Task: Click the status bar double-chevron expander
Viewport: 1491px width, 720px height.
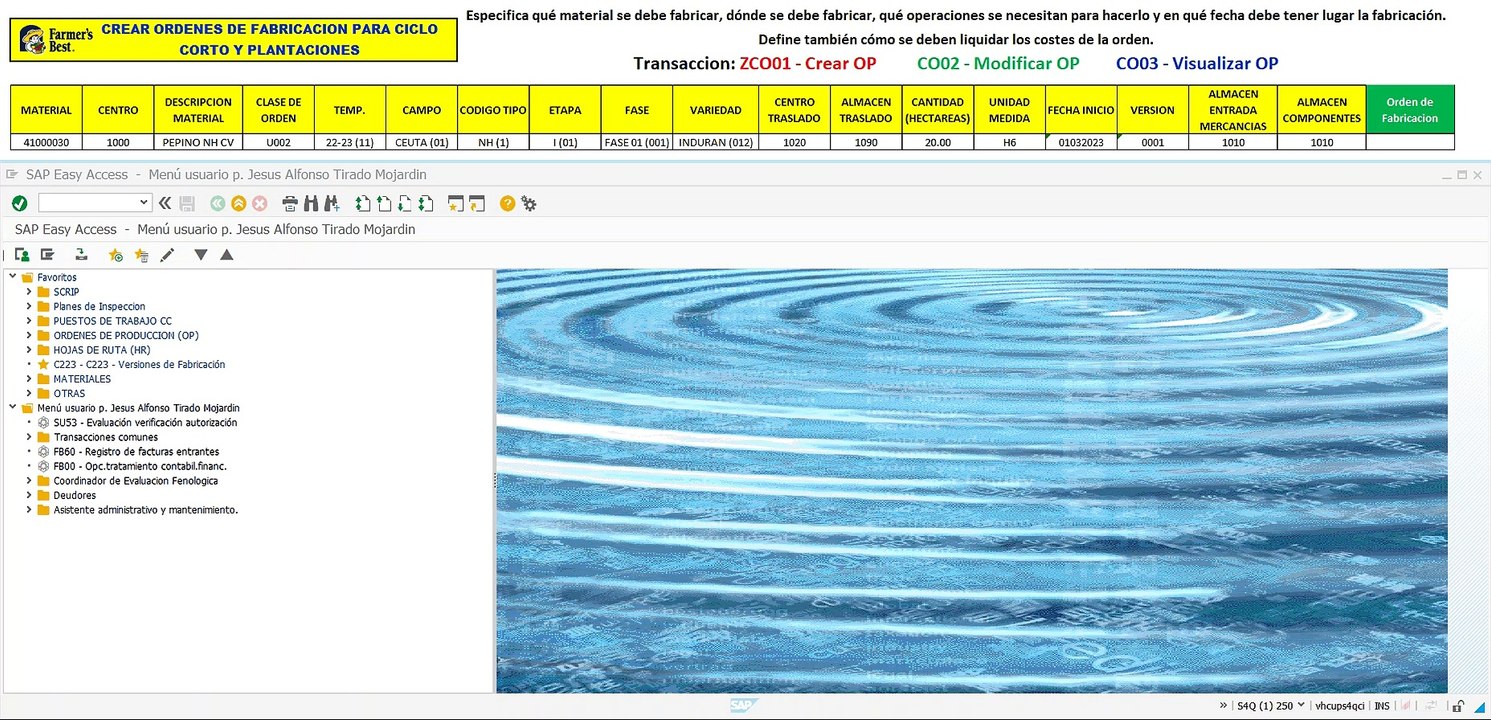Action: coord(1224,705)
